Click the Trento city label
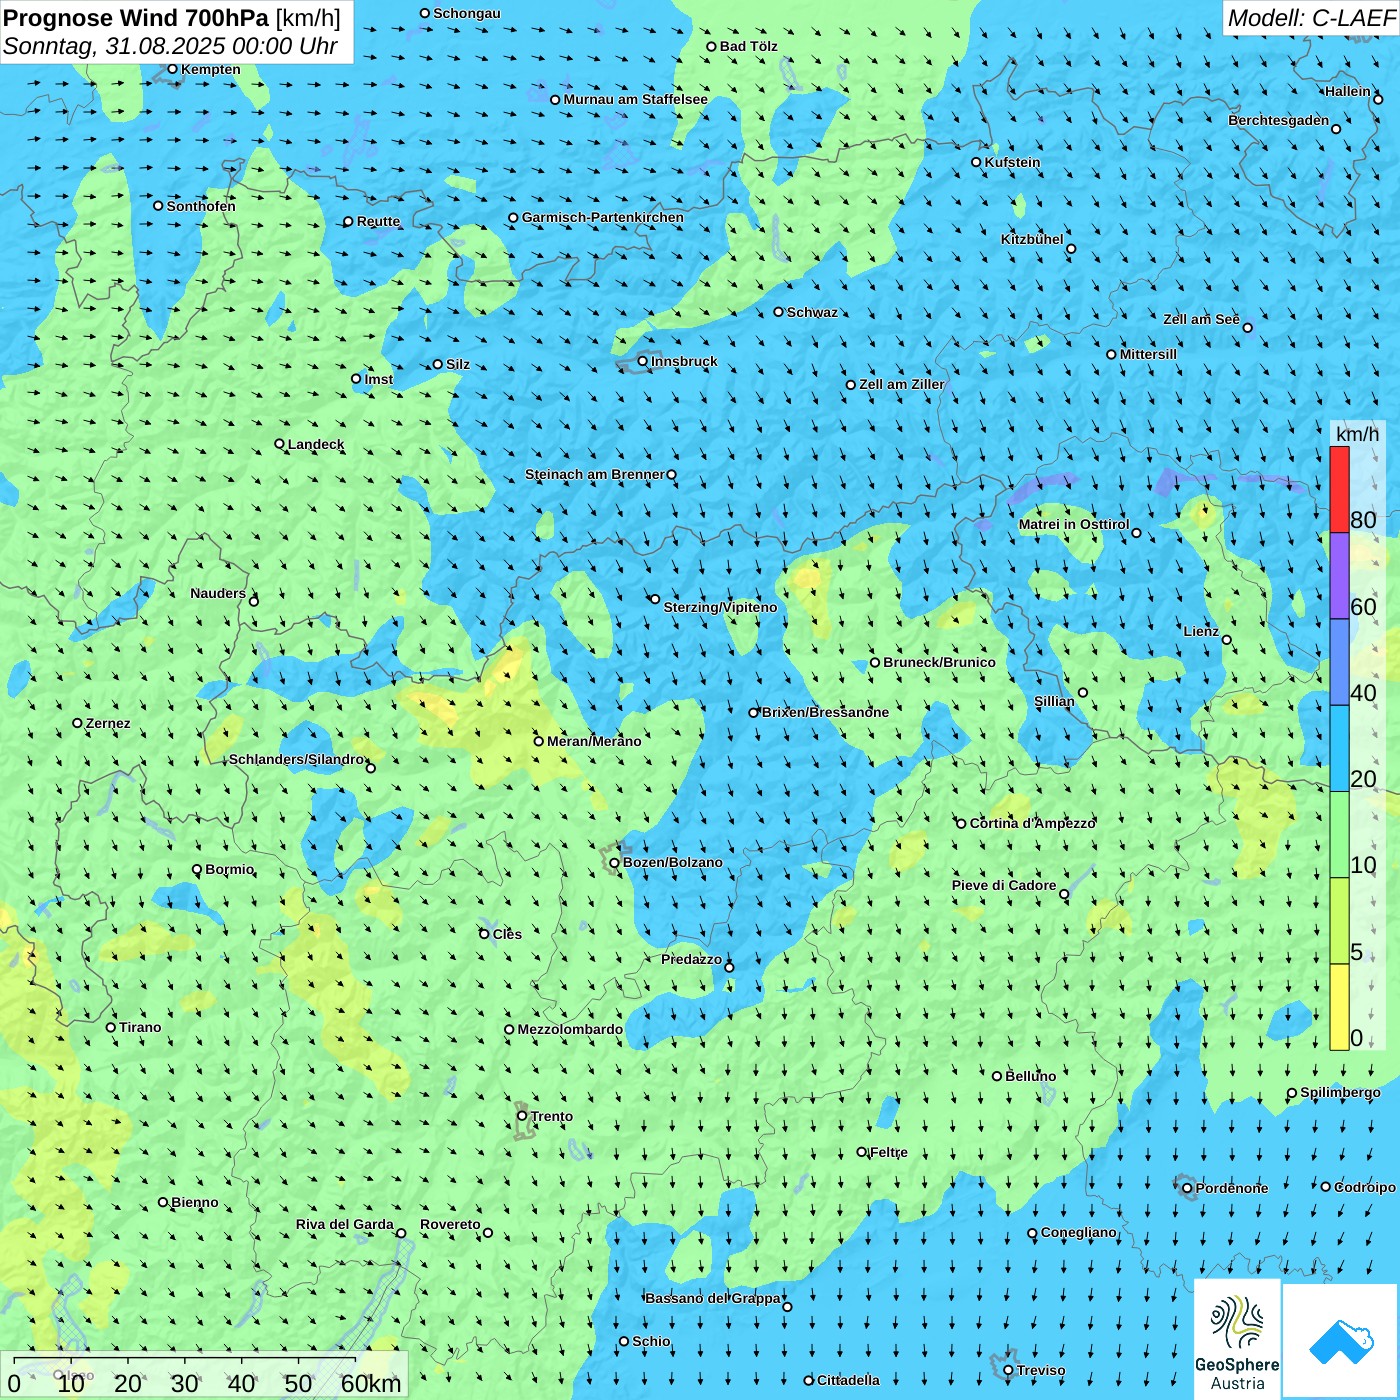The height and width of the screenshot is (1400, 1400). click(552, 1116)
